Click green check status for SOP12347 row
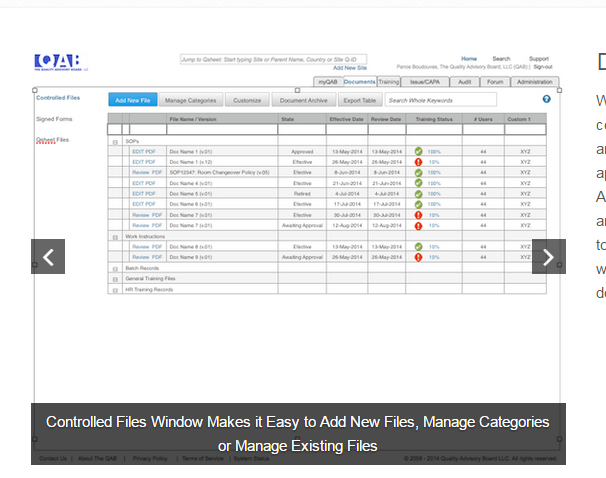 (418, 172)
